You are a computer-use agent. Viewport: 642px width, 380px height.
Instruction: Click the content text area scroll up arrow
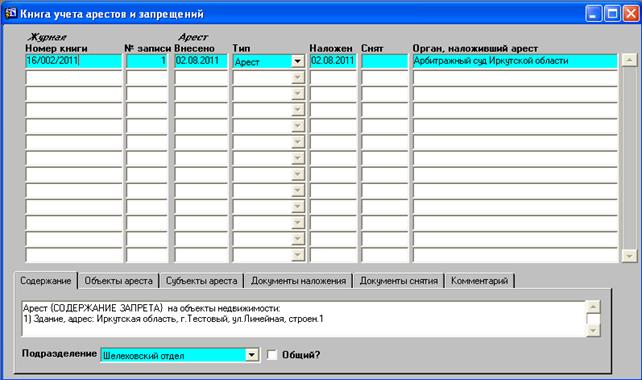tap(593, 307)
